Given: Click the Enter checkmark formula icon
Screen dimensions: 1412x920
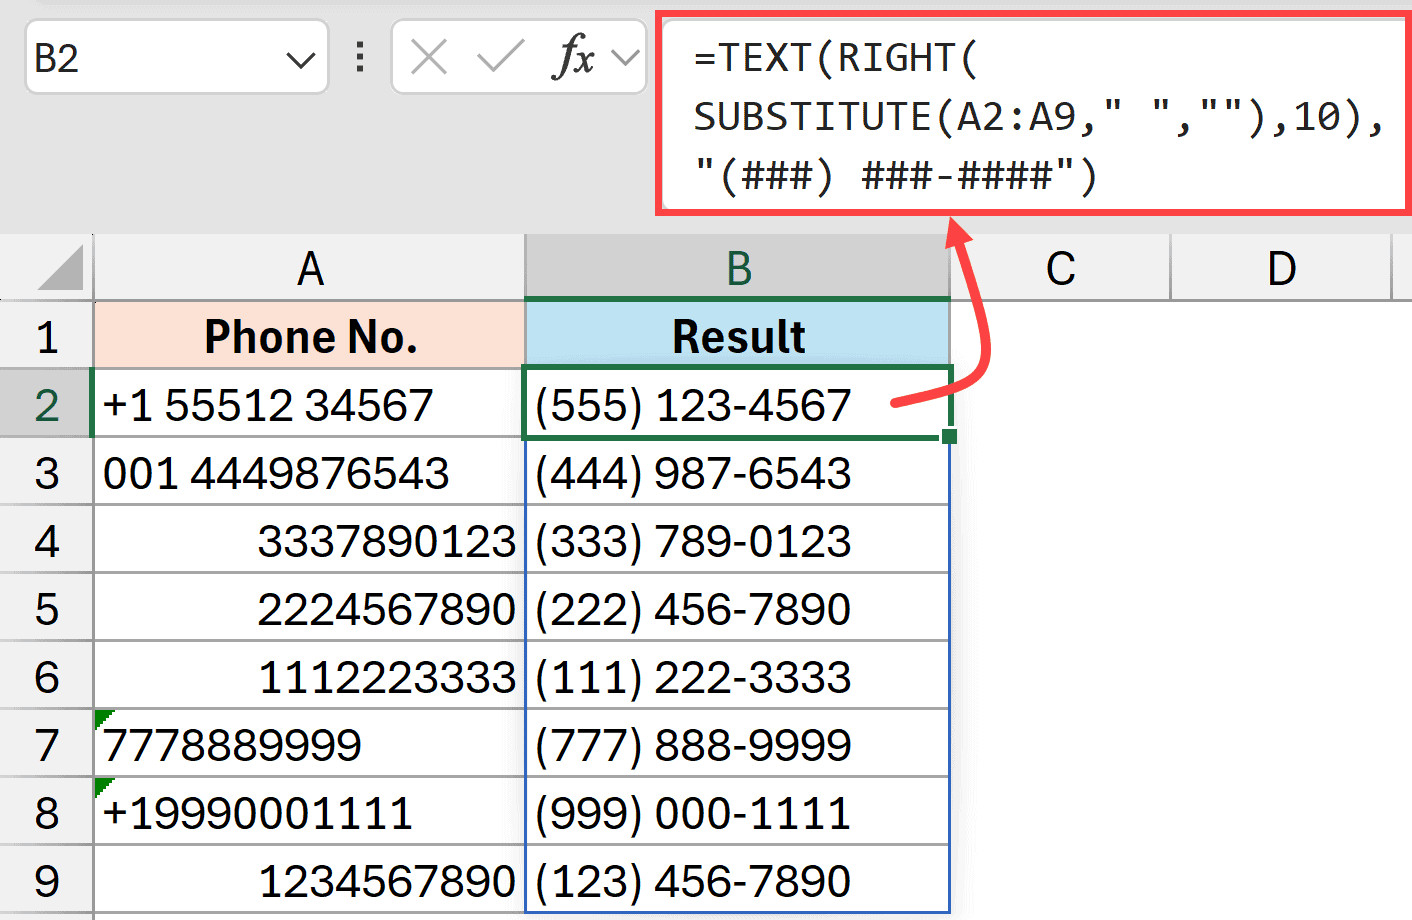Looking at the screenshot, I should (500, 58).
